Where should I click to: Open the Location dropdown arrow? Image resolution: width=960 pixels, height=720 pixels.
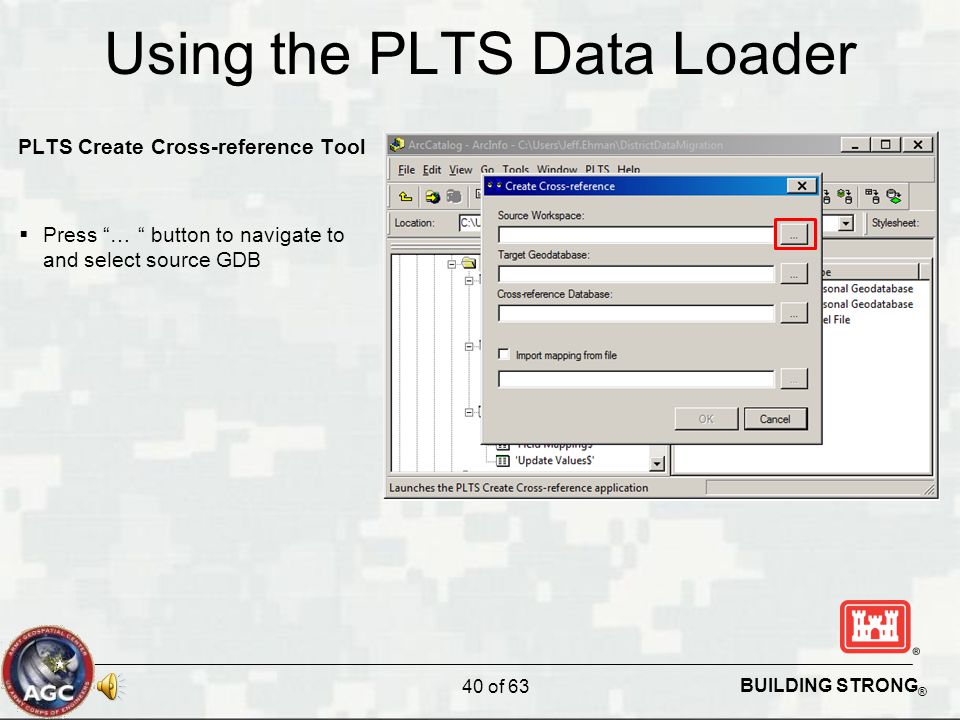846,223
